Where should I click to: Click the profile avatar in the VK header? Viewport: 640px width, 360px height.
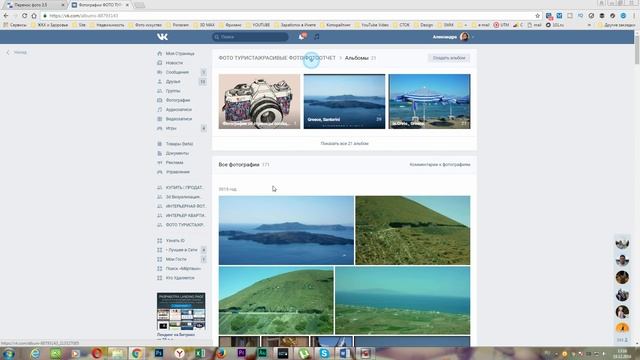[464, 37]
